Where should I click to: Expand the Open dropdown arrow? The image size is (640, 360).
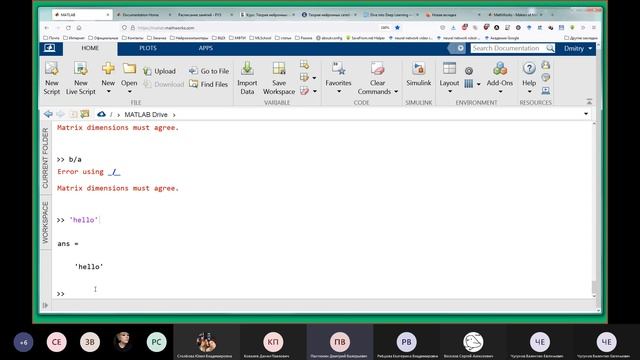pyautogui.click(x=129, y=92)
